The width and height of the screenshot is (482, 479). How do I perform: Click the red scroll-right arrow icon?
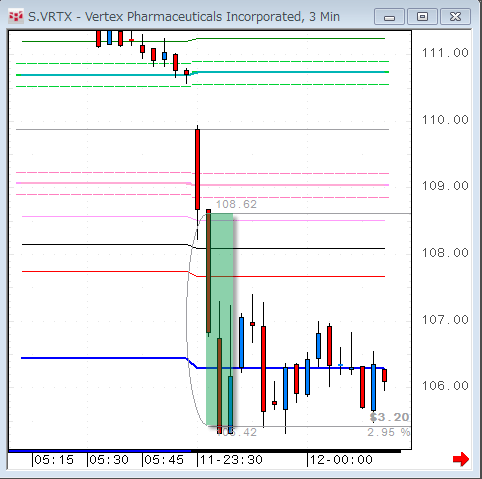461,460
